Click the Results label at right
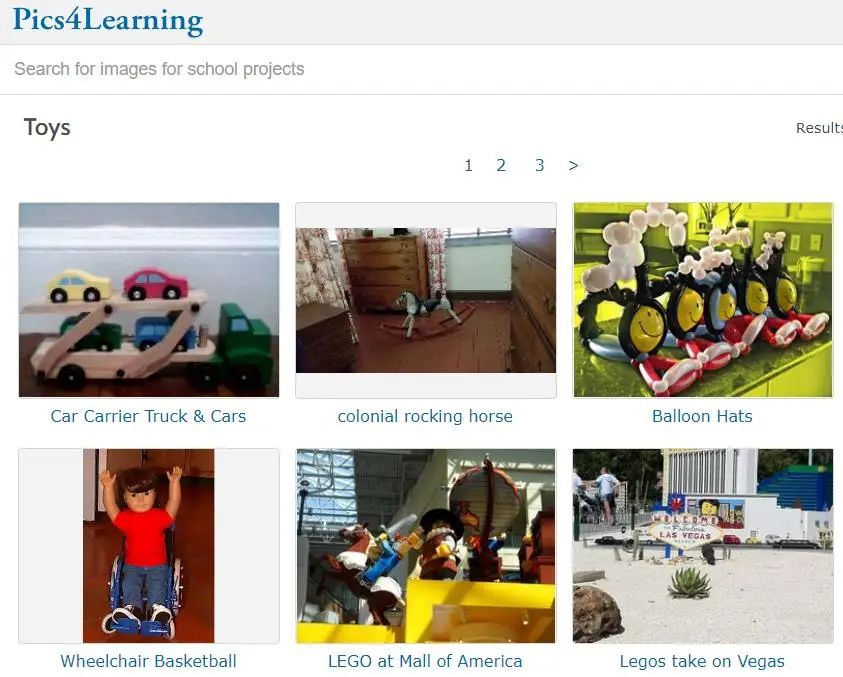 tap(819, 128)
